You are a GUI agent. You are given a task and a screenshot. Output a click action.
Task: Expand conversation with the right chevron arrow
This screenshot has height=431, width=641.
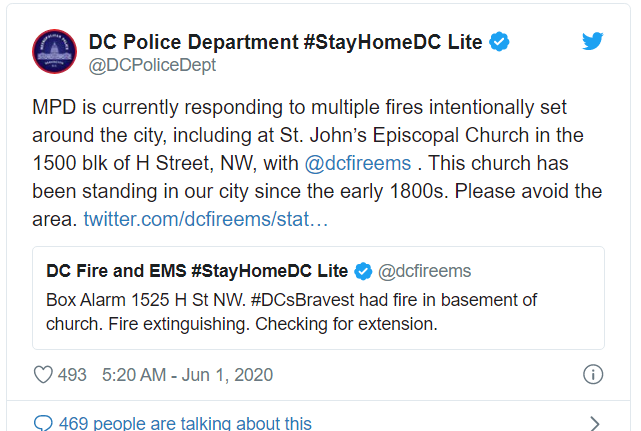tap(595, 424)
